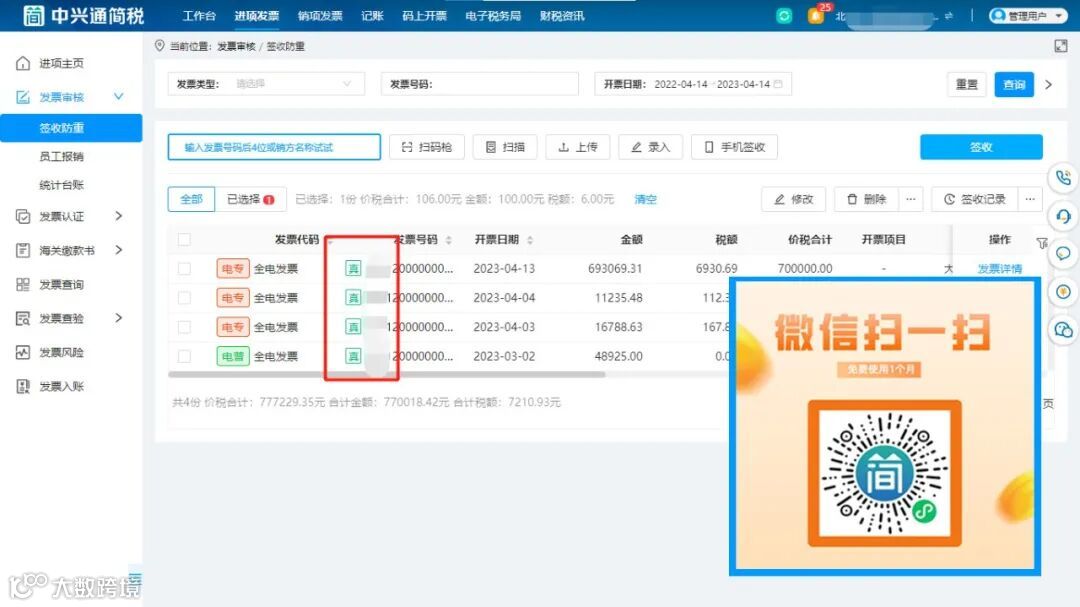Click the fullscreen expand icon
This screenshot has height=607, width=1080.
pyautogui.click(x=1061, y=46)
